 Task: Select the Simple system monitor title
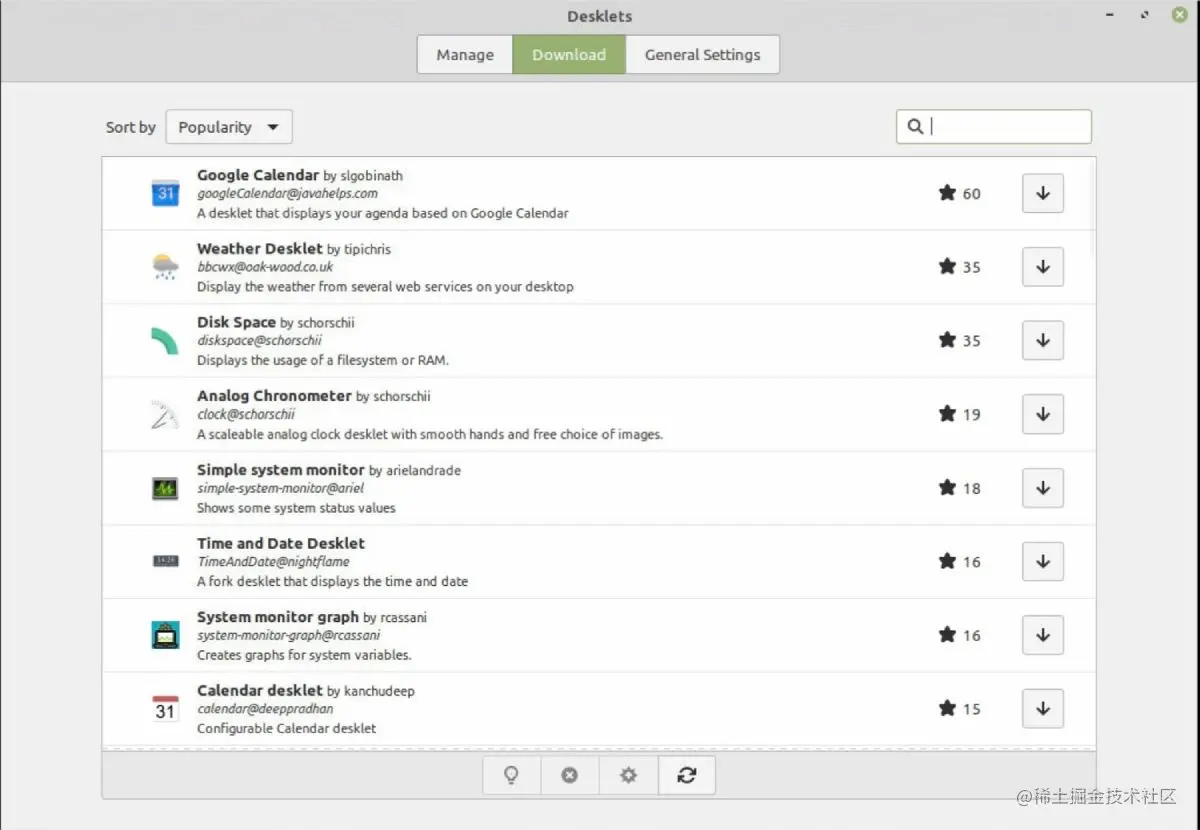pos(280,470)
